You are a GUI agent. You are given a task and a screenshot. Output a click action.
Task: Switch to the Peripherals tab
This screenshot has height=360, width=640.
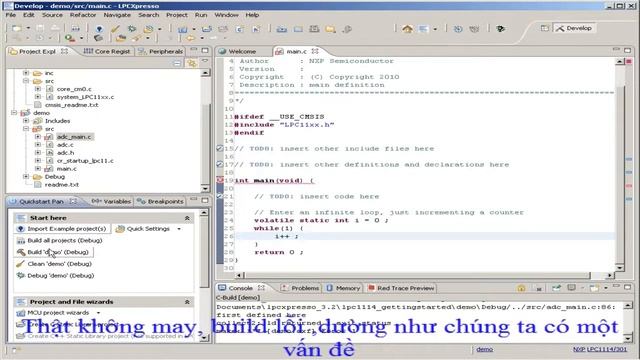point(161,51)
